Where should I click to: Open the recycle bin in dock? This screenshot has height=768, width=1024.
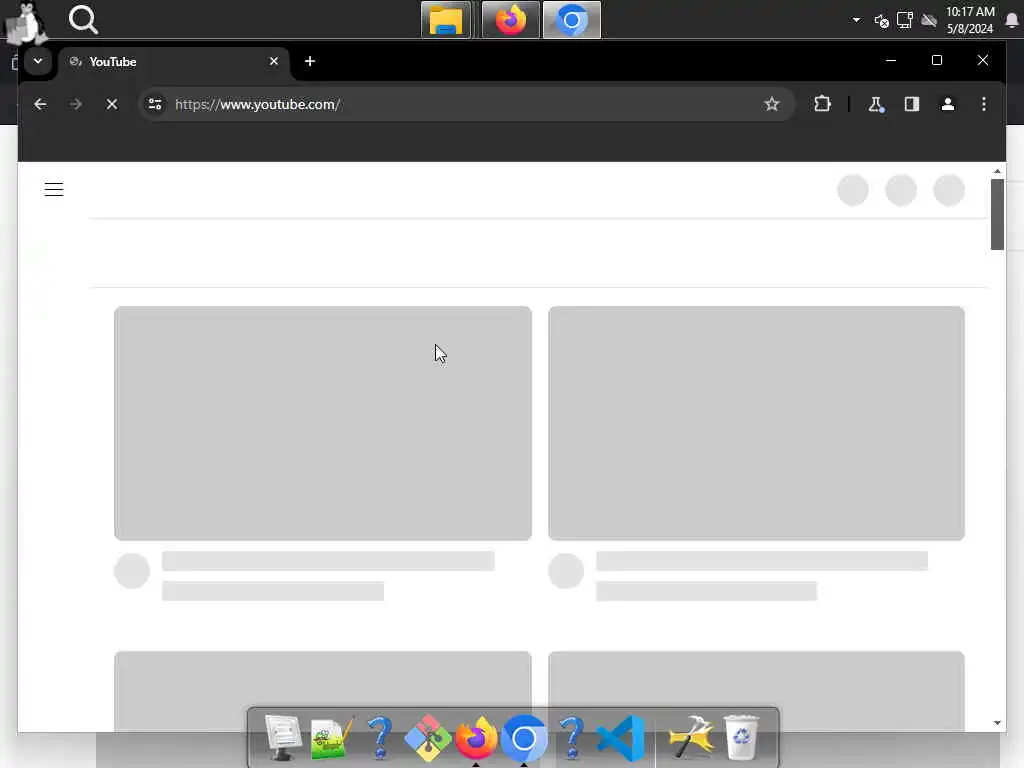click(741, 738)
